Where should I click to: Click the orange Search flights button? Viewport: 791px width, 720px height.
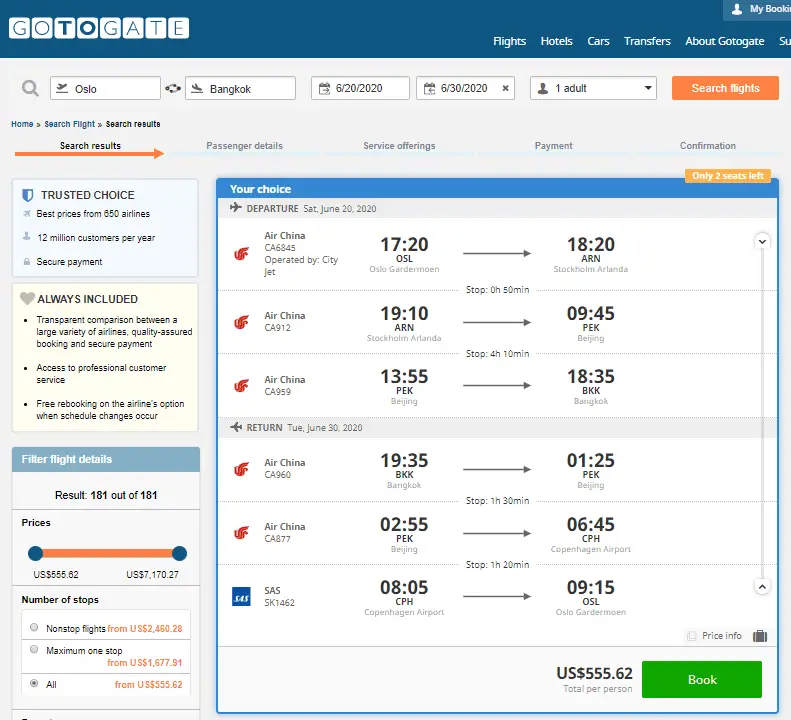(725, 88)
